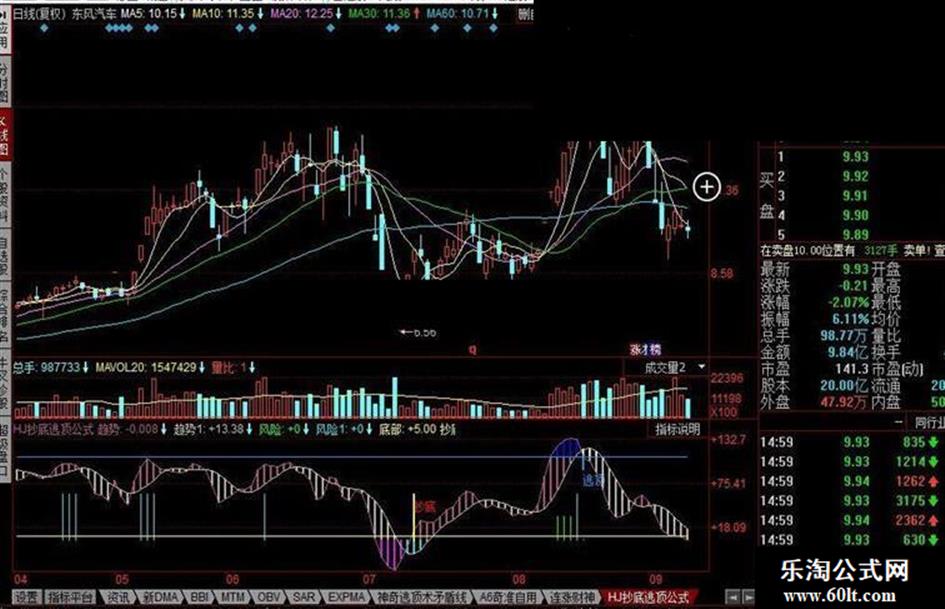Click the 金额 9.84亿 value
This screenshot has height=609, width=945.
pyautogui.click(x=847, y=352)
